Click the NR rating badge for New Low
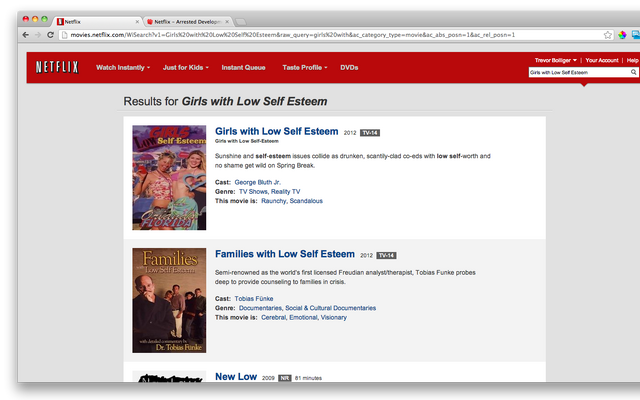The width and height of the screenshot is (640, 400). pos(284,378)
